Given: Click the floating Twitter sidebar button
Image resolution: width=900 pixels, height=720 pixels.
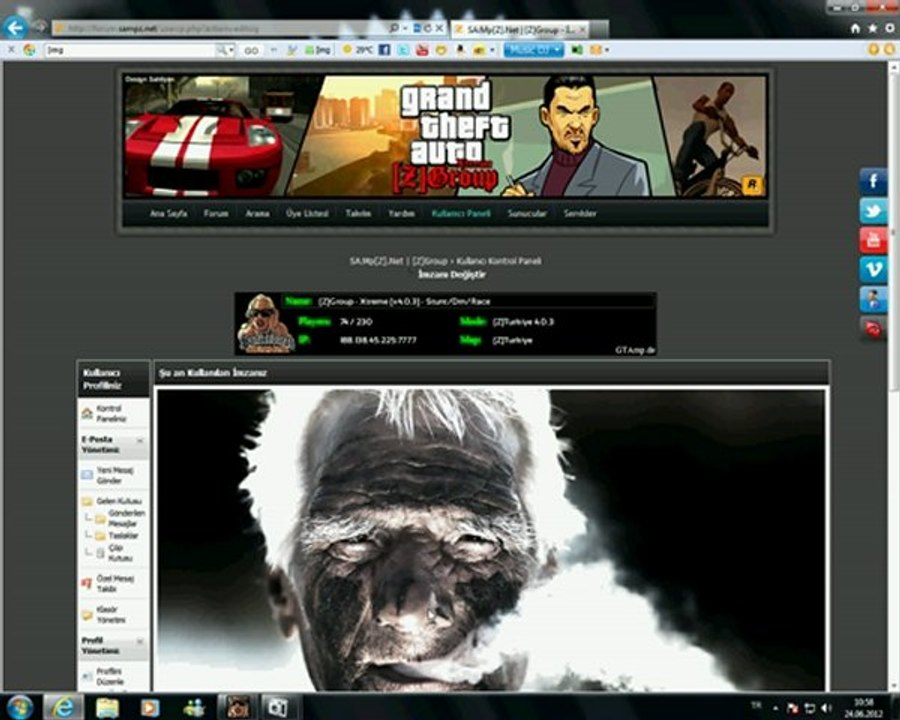Looking at the screenshot, I should 873,211.
